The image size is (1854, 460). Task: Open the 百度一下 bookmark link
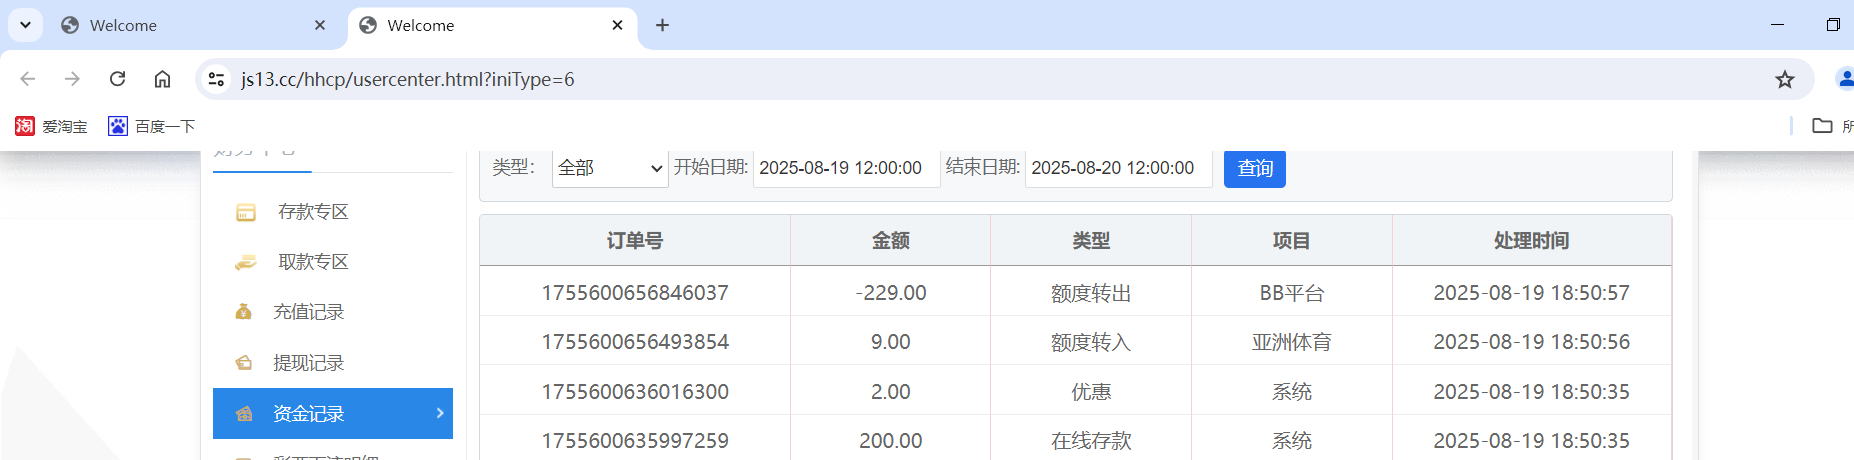point(152,126)
